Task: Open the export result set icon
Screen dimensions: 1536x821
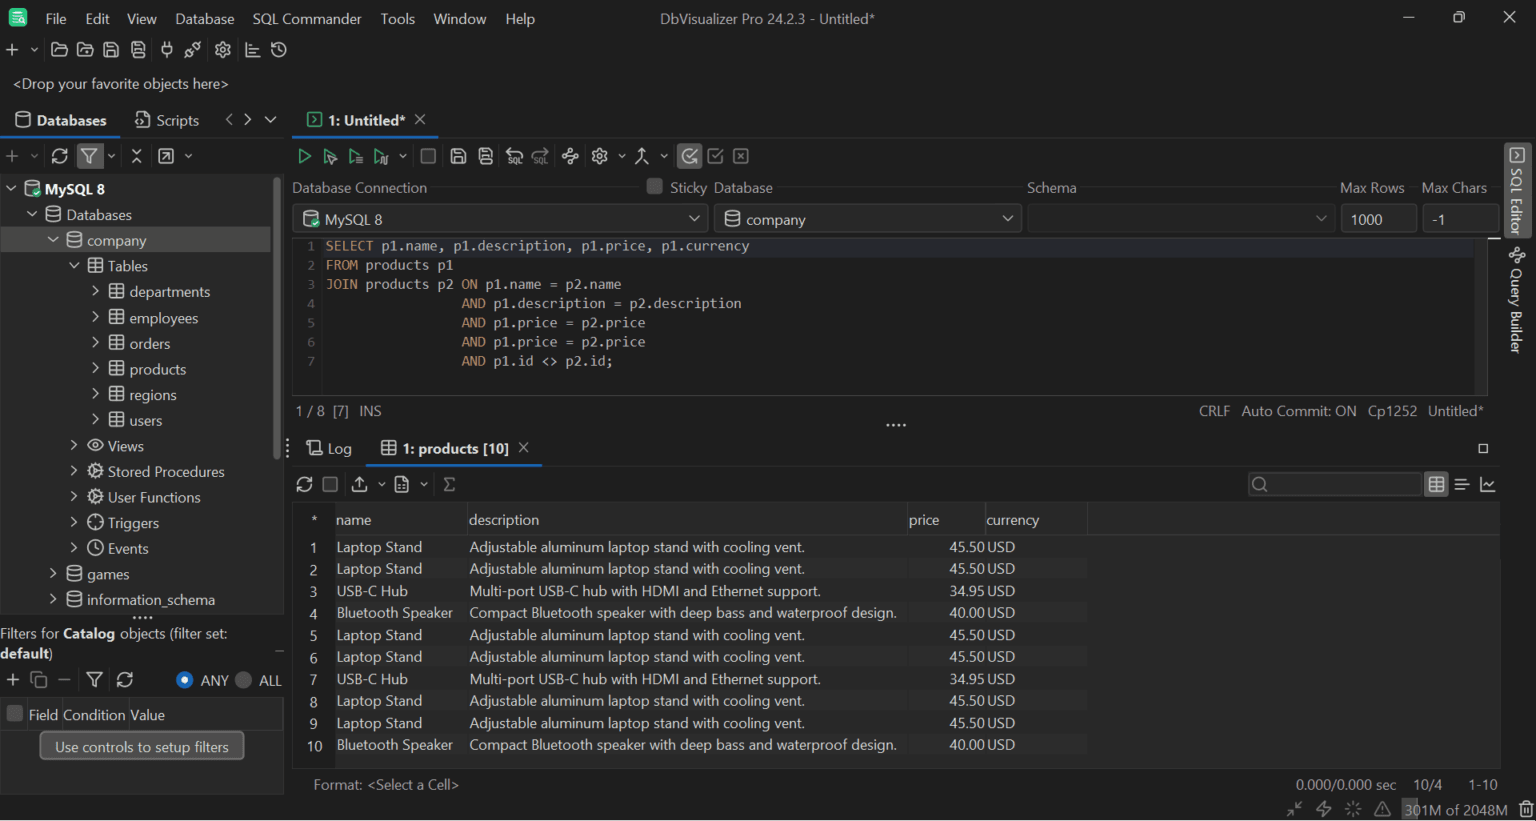Action: tap(361, 484)
